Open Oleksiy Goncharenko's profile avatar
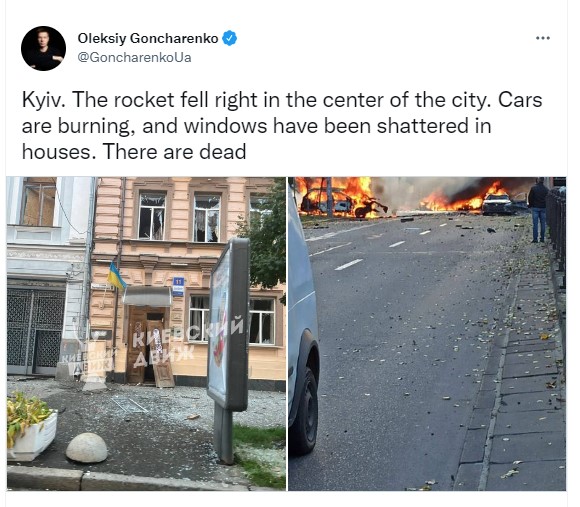This screenshot has height=507, width=580. pyautogui.click(x=43, y=48)
